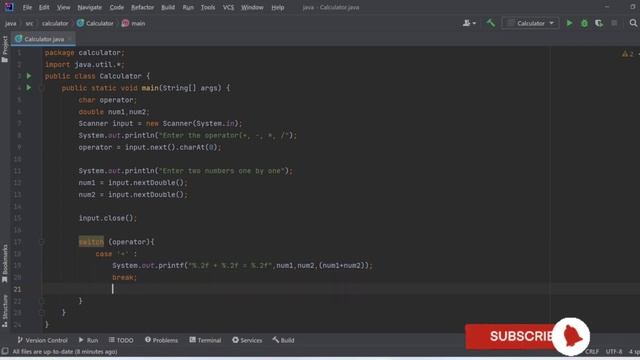Open the Run tool window

click(88, 340)
